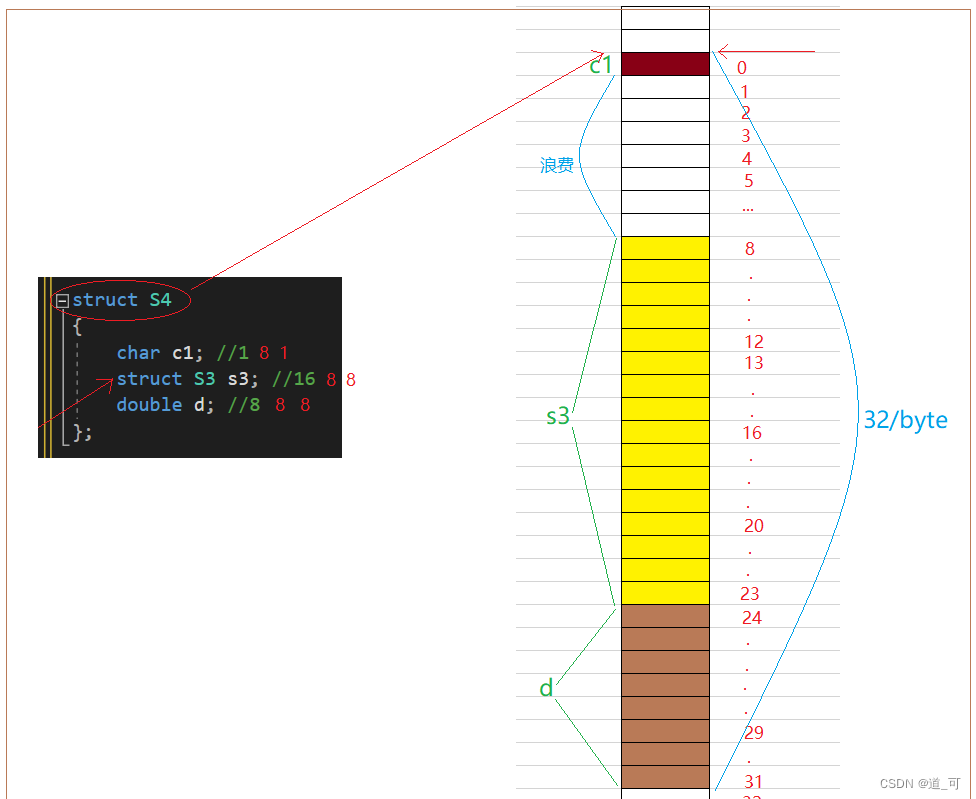Click the offset number 0
This screenshot has width=976, height=799.
pyautogui.click(x=742, y=68)
